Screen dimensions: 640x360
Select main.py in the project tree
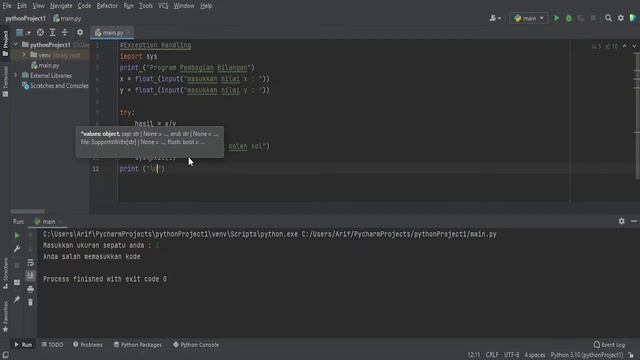45,65
